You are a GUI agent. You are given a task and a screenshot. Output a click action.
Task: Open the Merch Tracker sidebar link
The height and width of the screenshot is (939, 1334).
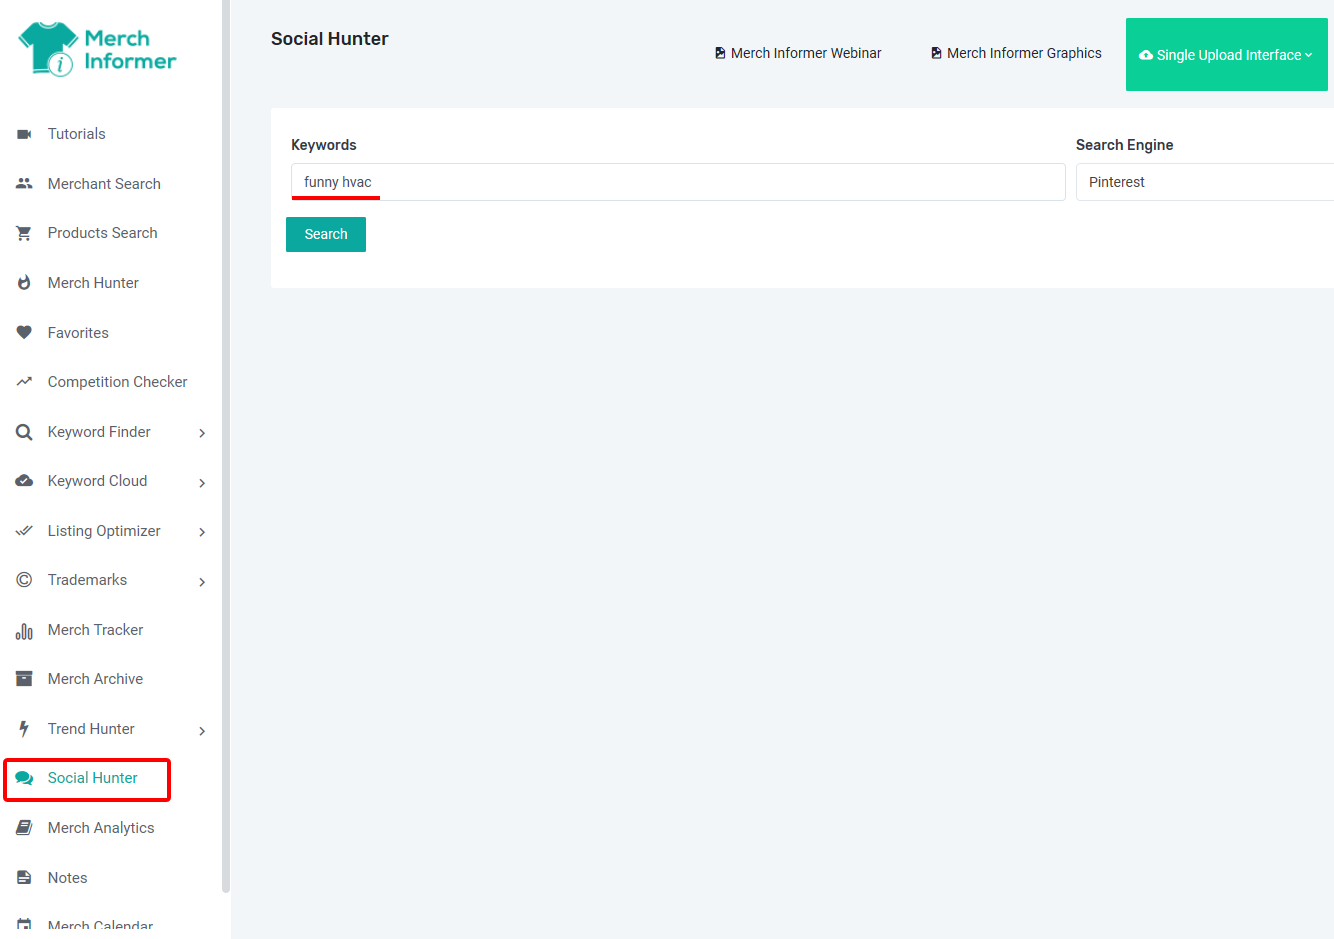point(96,630)
